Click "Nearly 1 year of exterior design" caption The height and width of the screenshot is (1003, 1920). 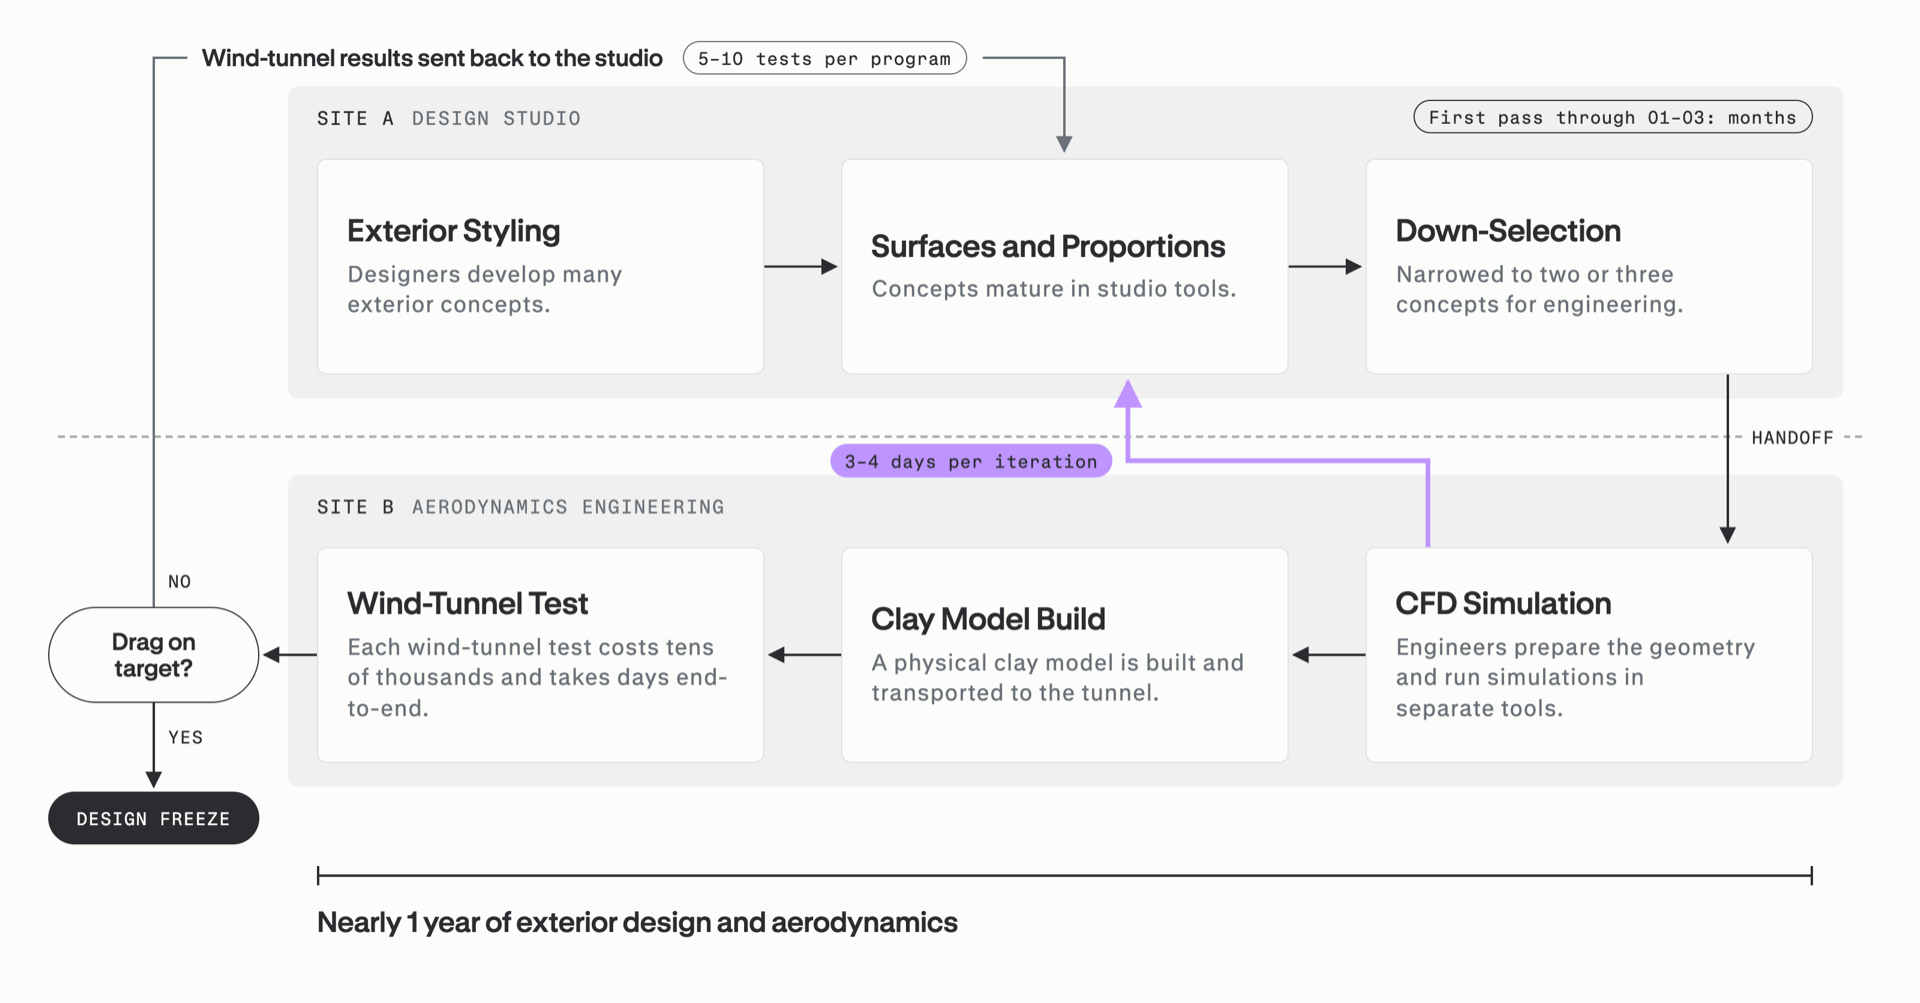point(637,922)
